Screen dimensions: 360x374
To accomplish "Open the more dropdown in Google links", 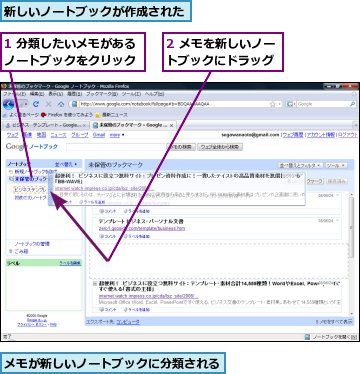I will pyautogui.click(x=117, y=135).
